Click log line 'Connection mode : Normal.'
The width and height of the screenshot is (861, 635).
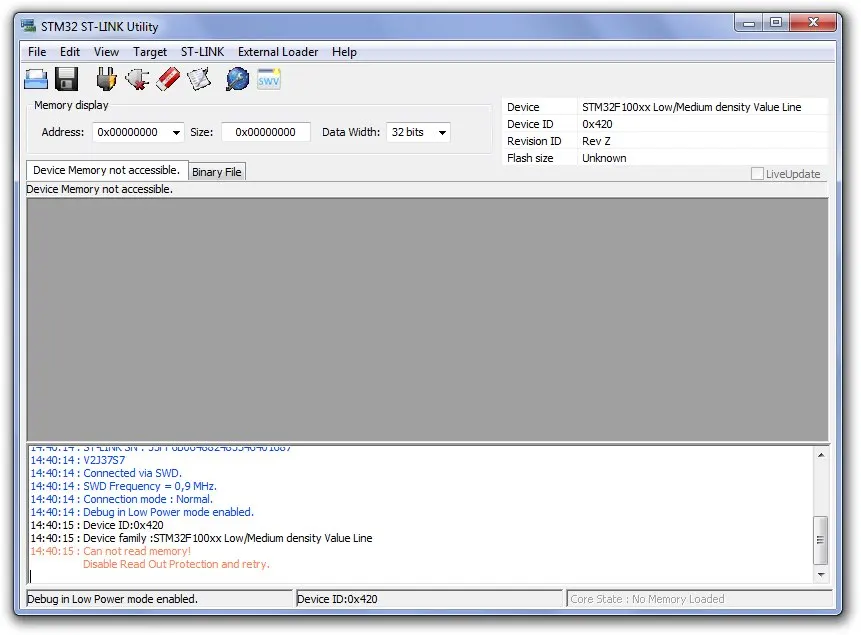point(121,499)
